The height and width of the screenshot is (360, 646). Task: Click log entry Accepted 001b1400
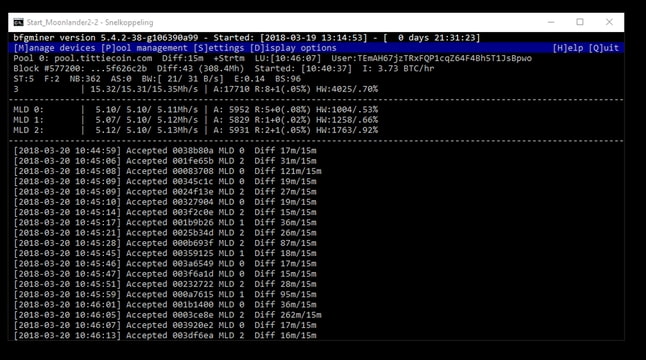[x=165, y=305]
